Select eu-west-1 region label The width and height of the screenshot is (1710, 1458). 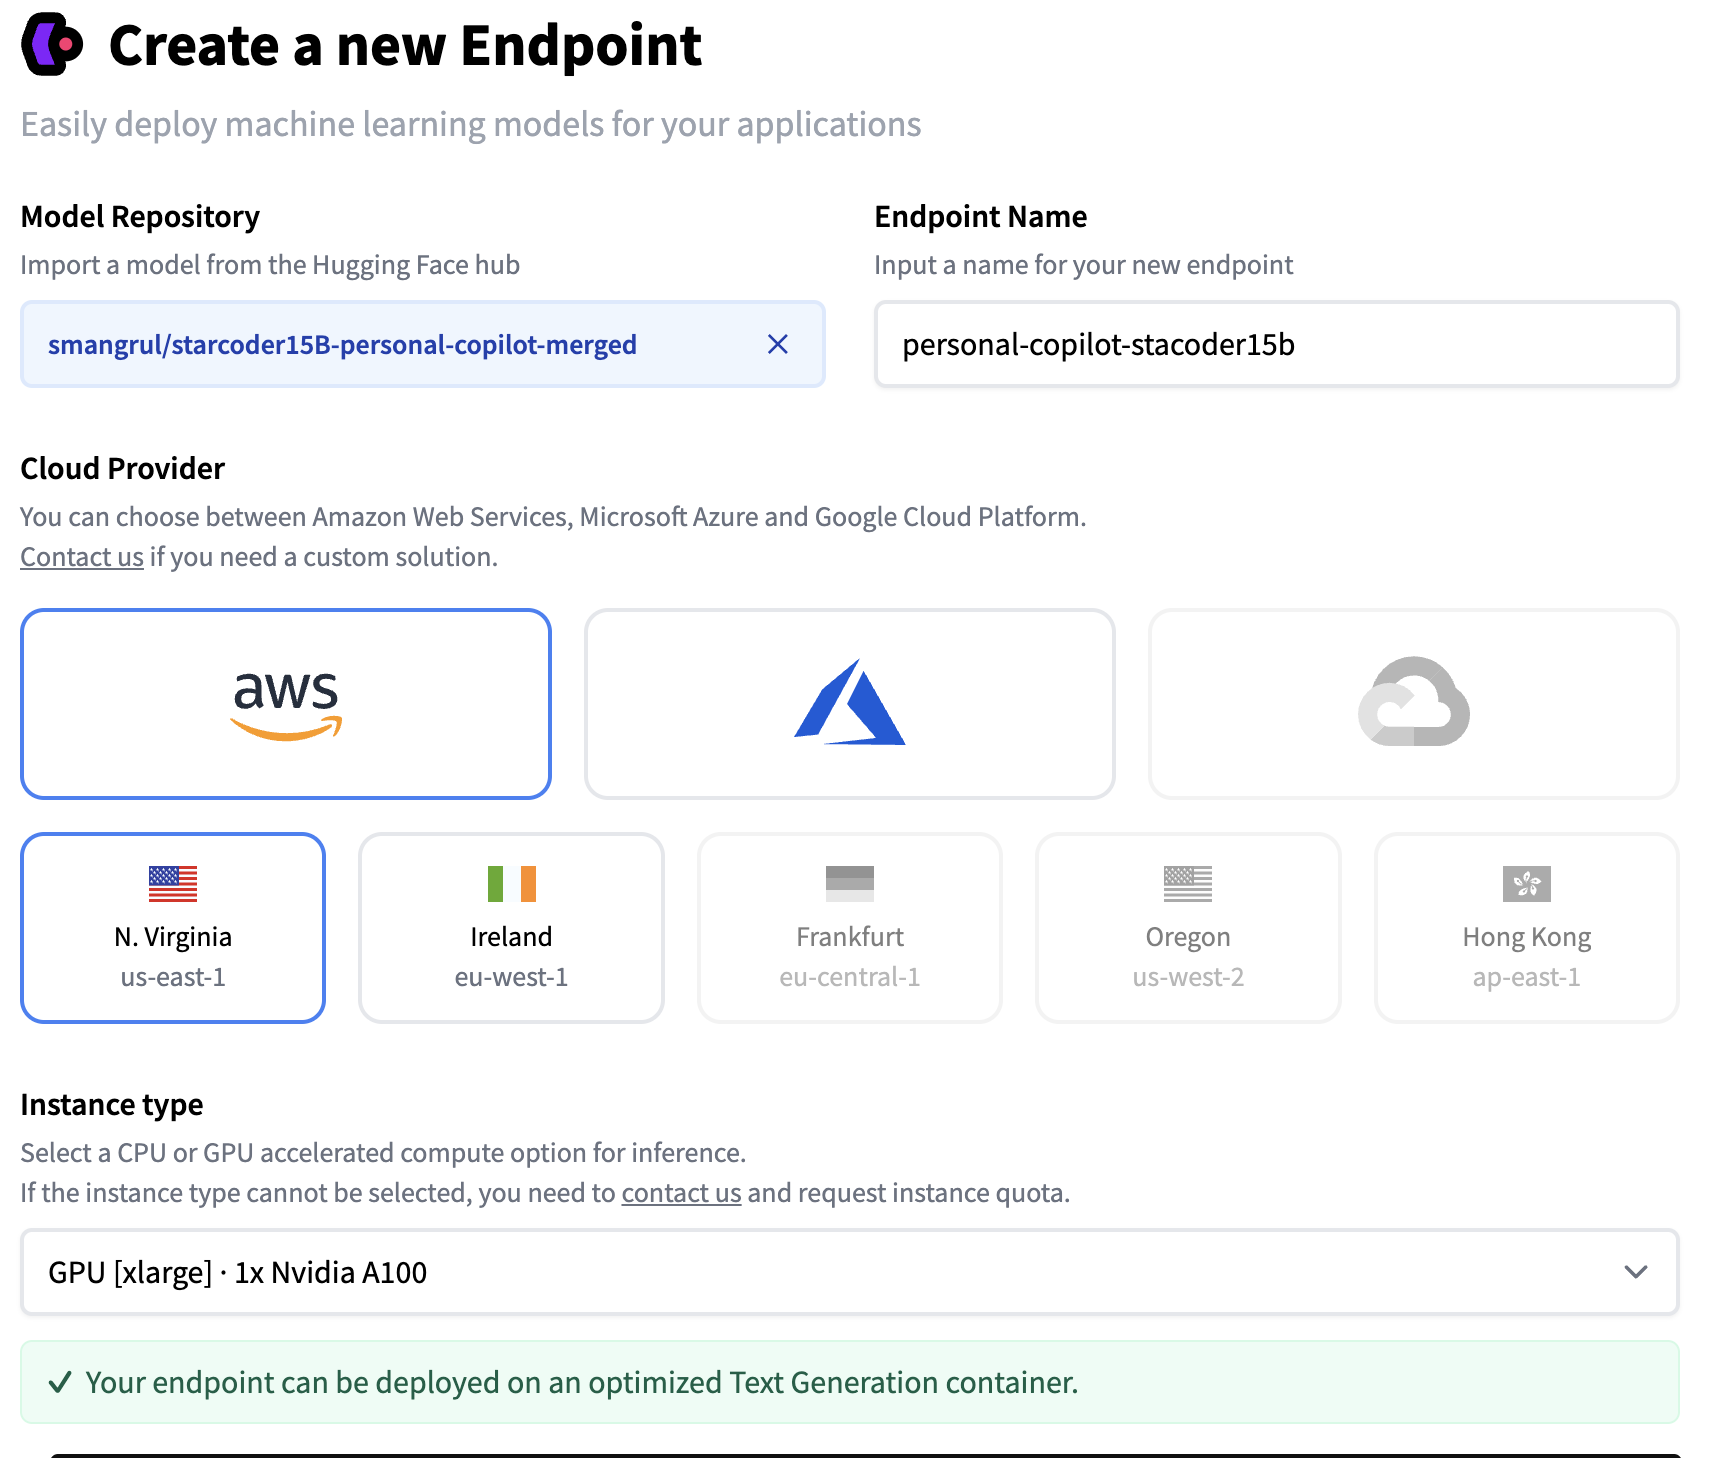(x=511, y=977)
